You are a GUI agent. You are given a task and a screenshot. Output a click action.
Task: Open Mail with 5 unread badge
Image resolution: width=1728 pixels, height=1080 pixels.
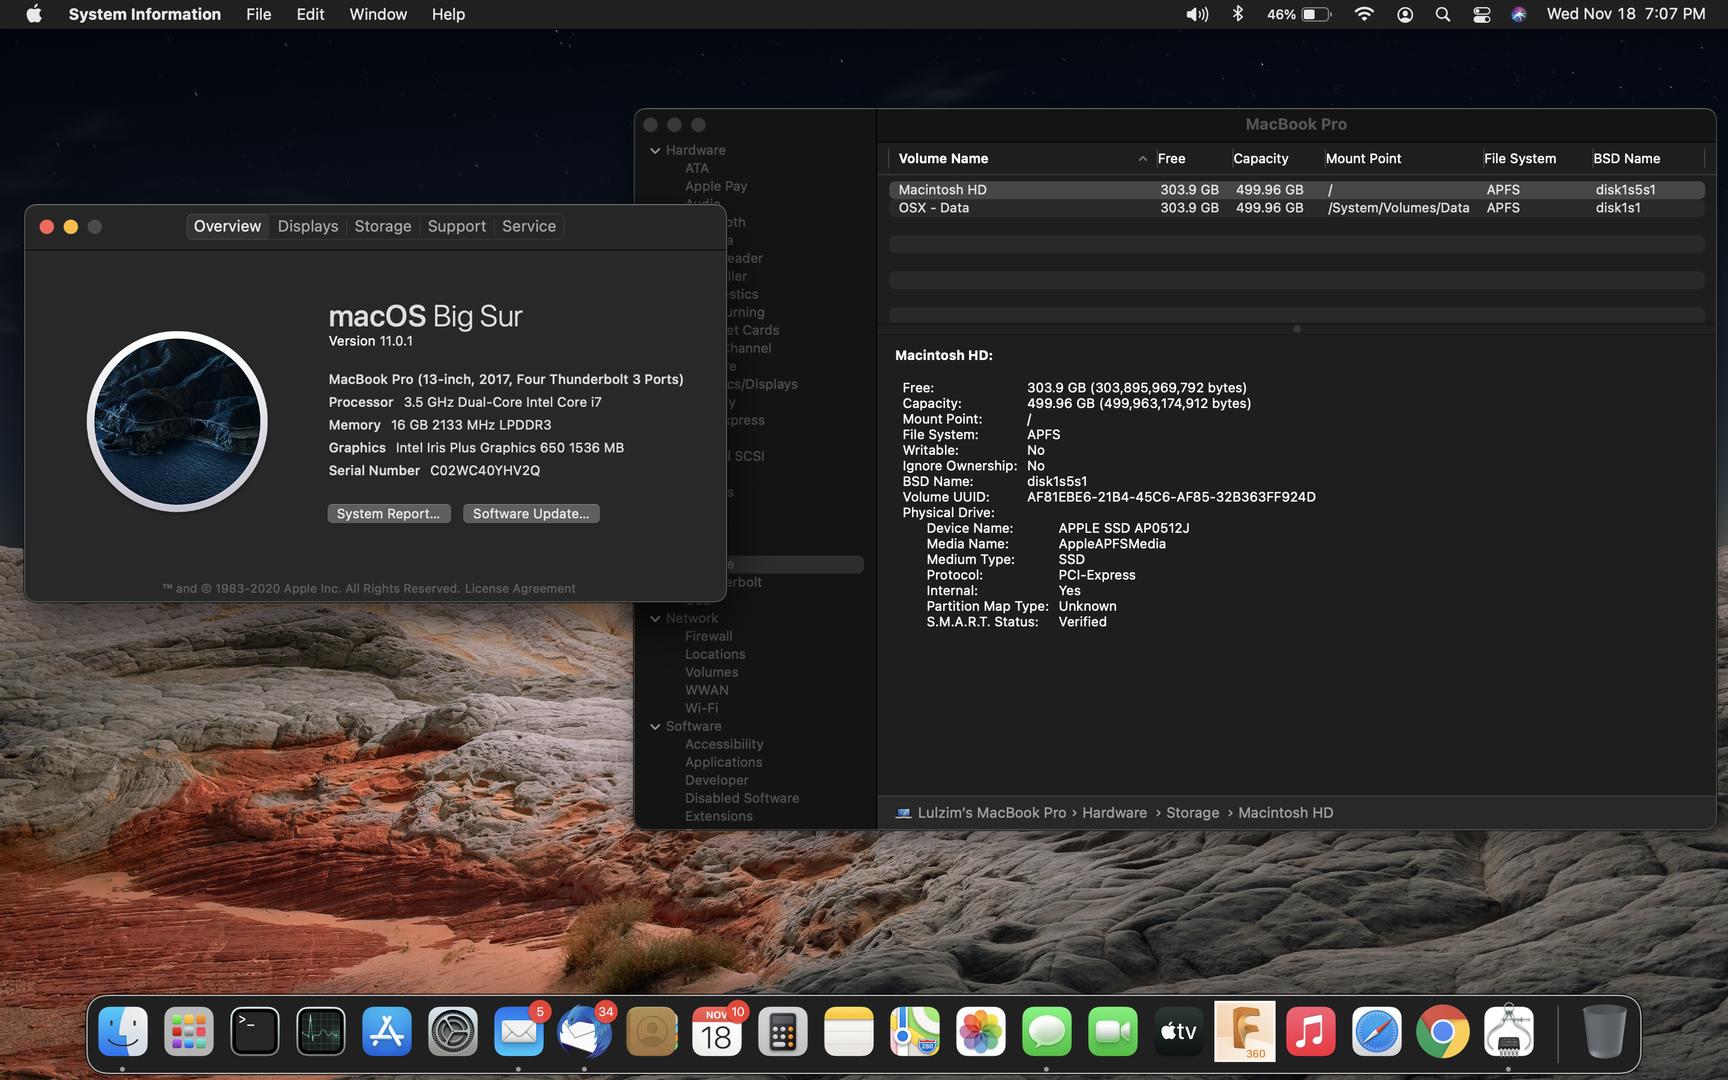point(519,1031)
